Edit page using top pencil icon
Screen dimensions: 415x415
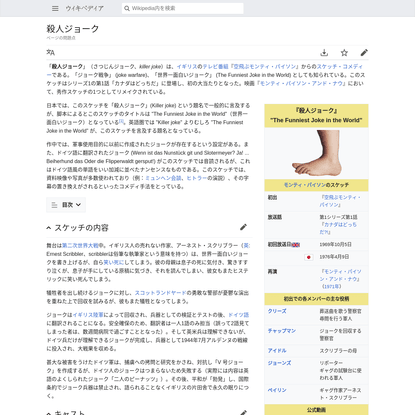(x=364, y=53)
